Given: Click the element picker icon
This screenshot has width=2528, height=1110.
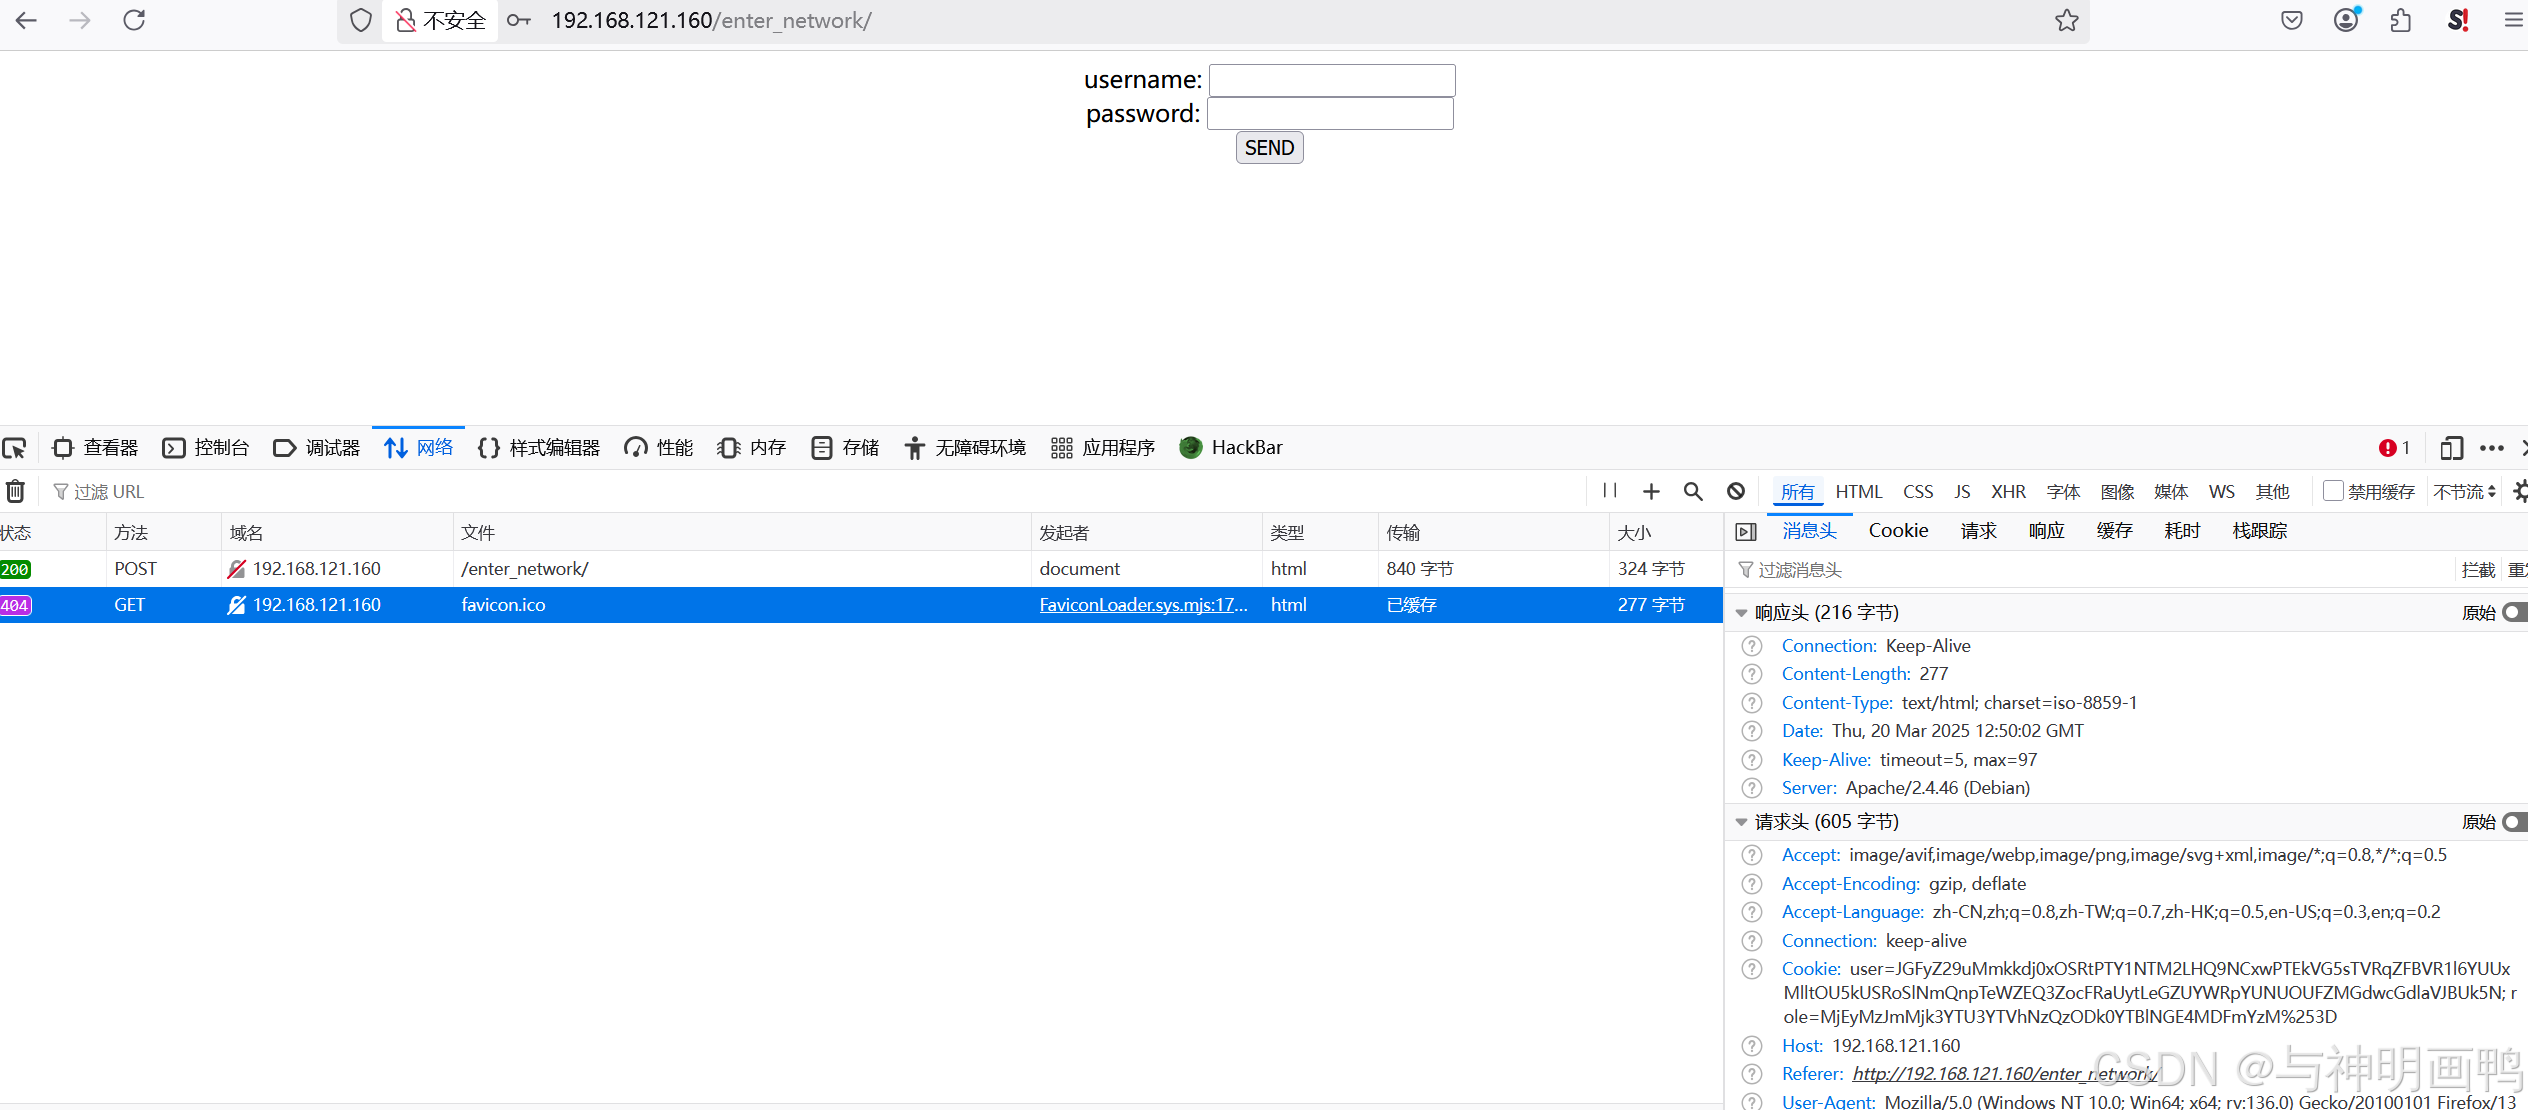Looking at the screenshot, I should point(15,448).
